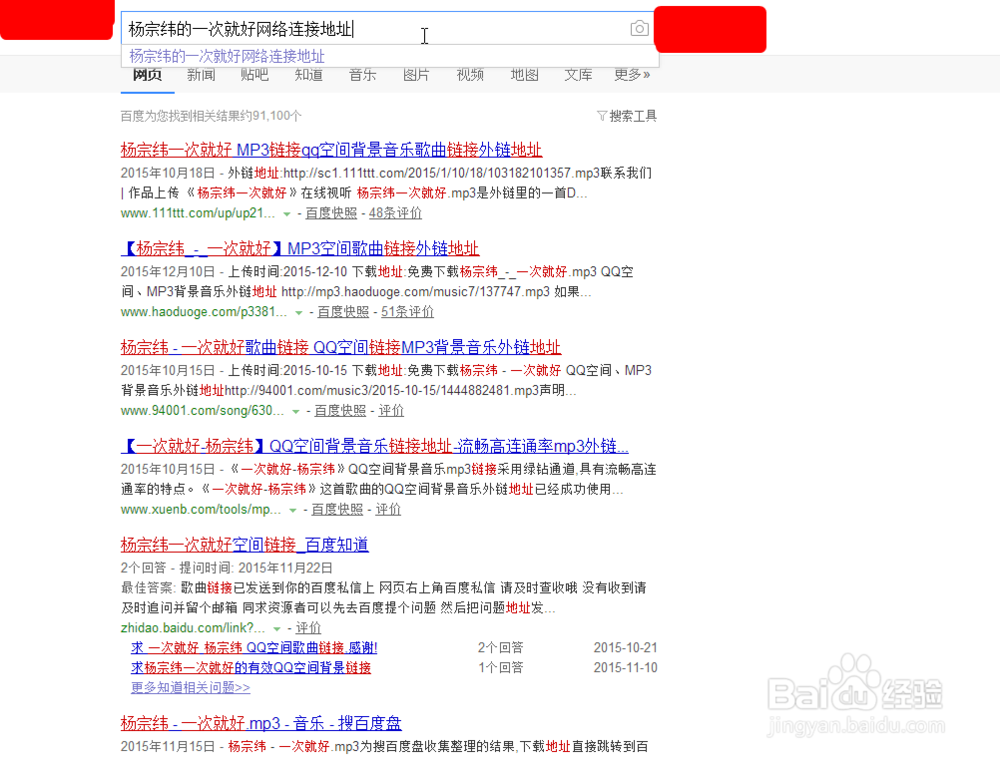Expand dropdown arrow beside www.94001.com URL

[296, 412]
